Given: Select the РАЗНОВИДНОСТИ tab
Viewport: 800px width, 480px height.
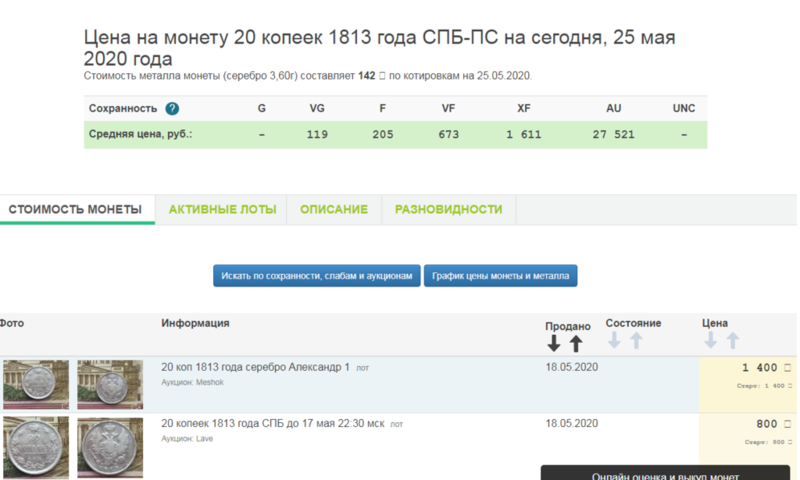Looking at the screenshot, I should (448, 210).
